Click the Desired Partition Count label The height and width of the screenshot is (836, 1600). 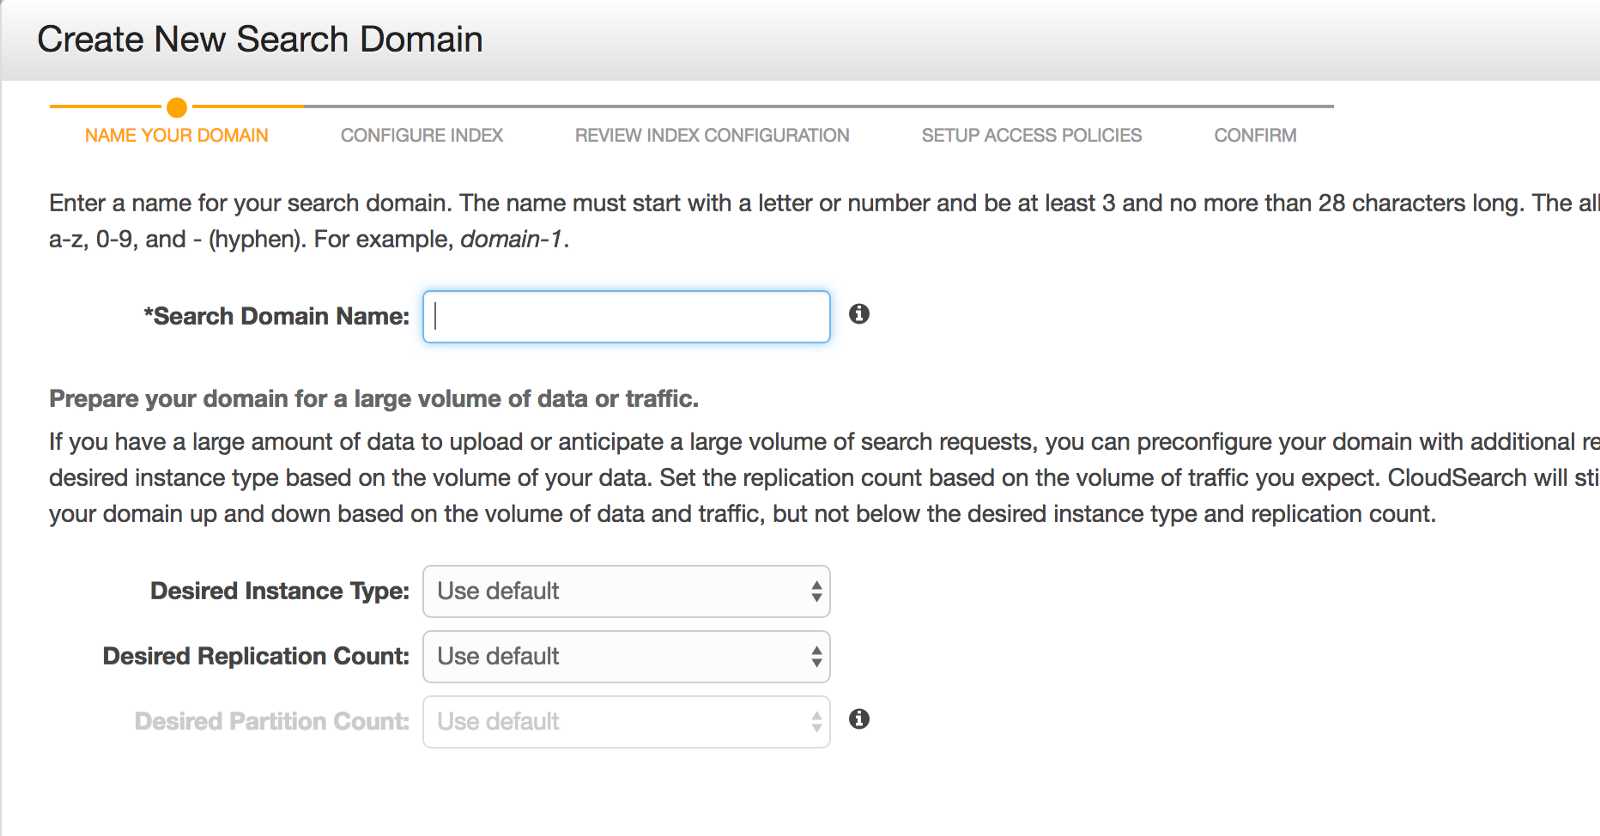pos(272,721)
